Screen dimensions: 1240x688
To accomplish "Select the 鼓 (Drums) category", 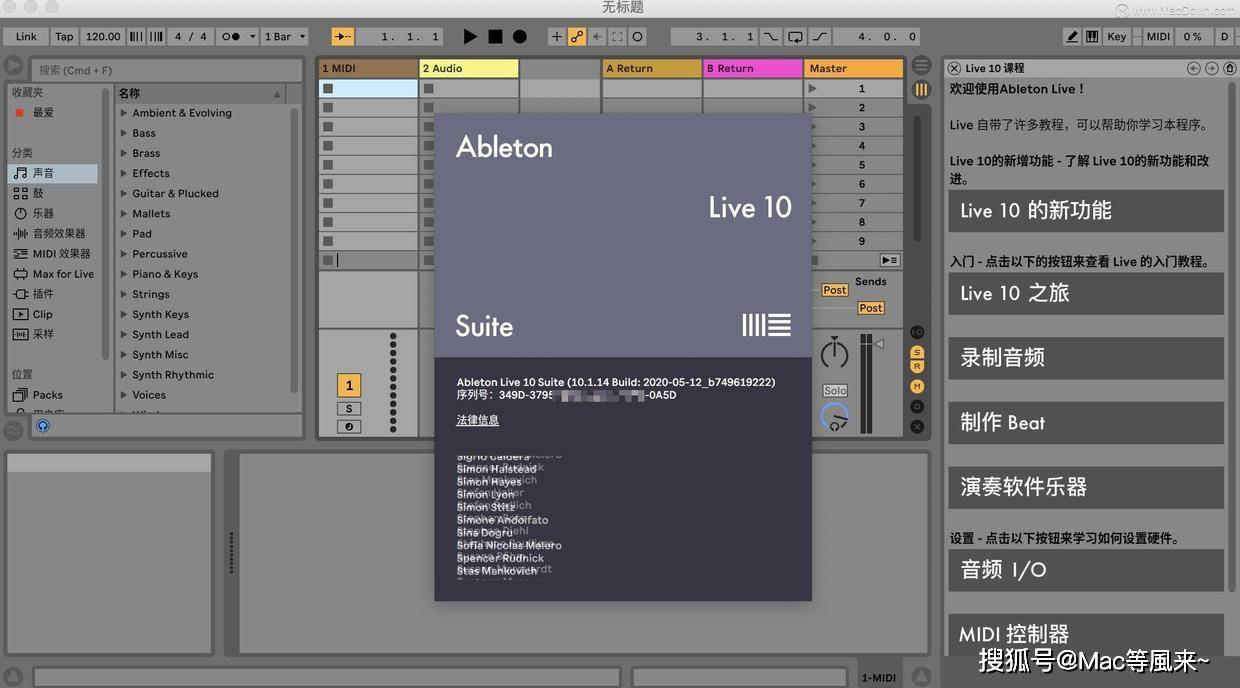I will click(x=53, y=193).
